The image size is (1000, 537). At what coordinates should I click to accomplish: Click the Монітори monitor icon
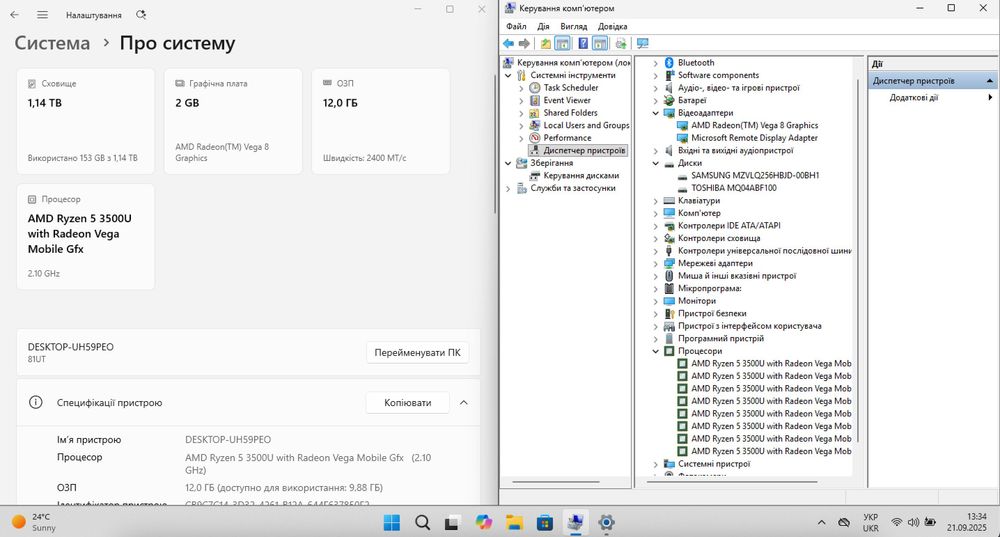pyautogui.click(x=669, y=300)
